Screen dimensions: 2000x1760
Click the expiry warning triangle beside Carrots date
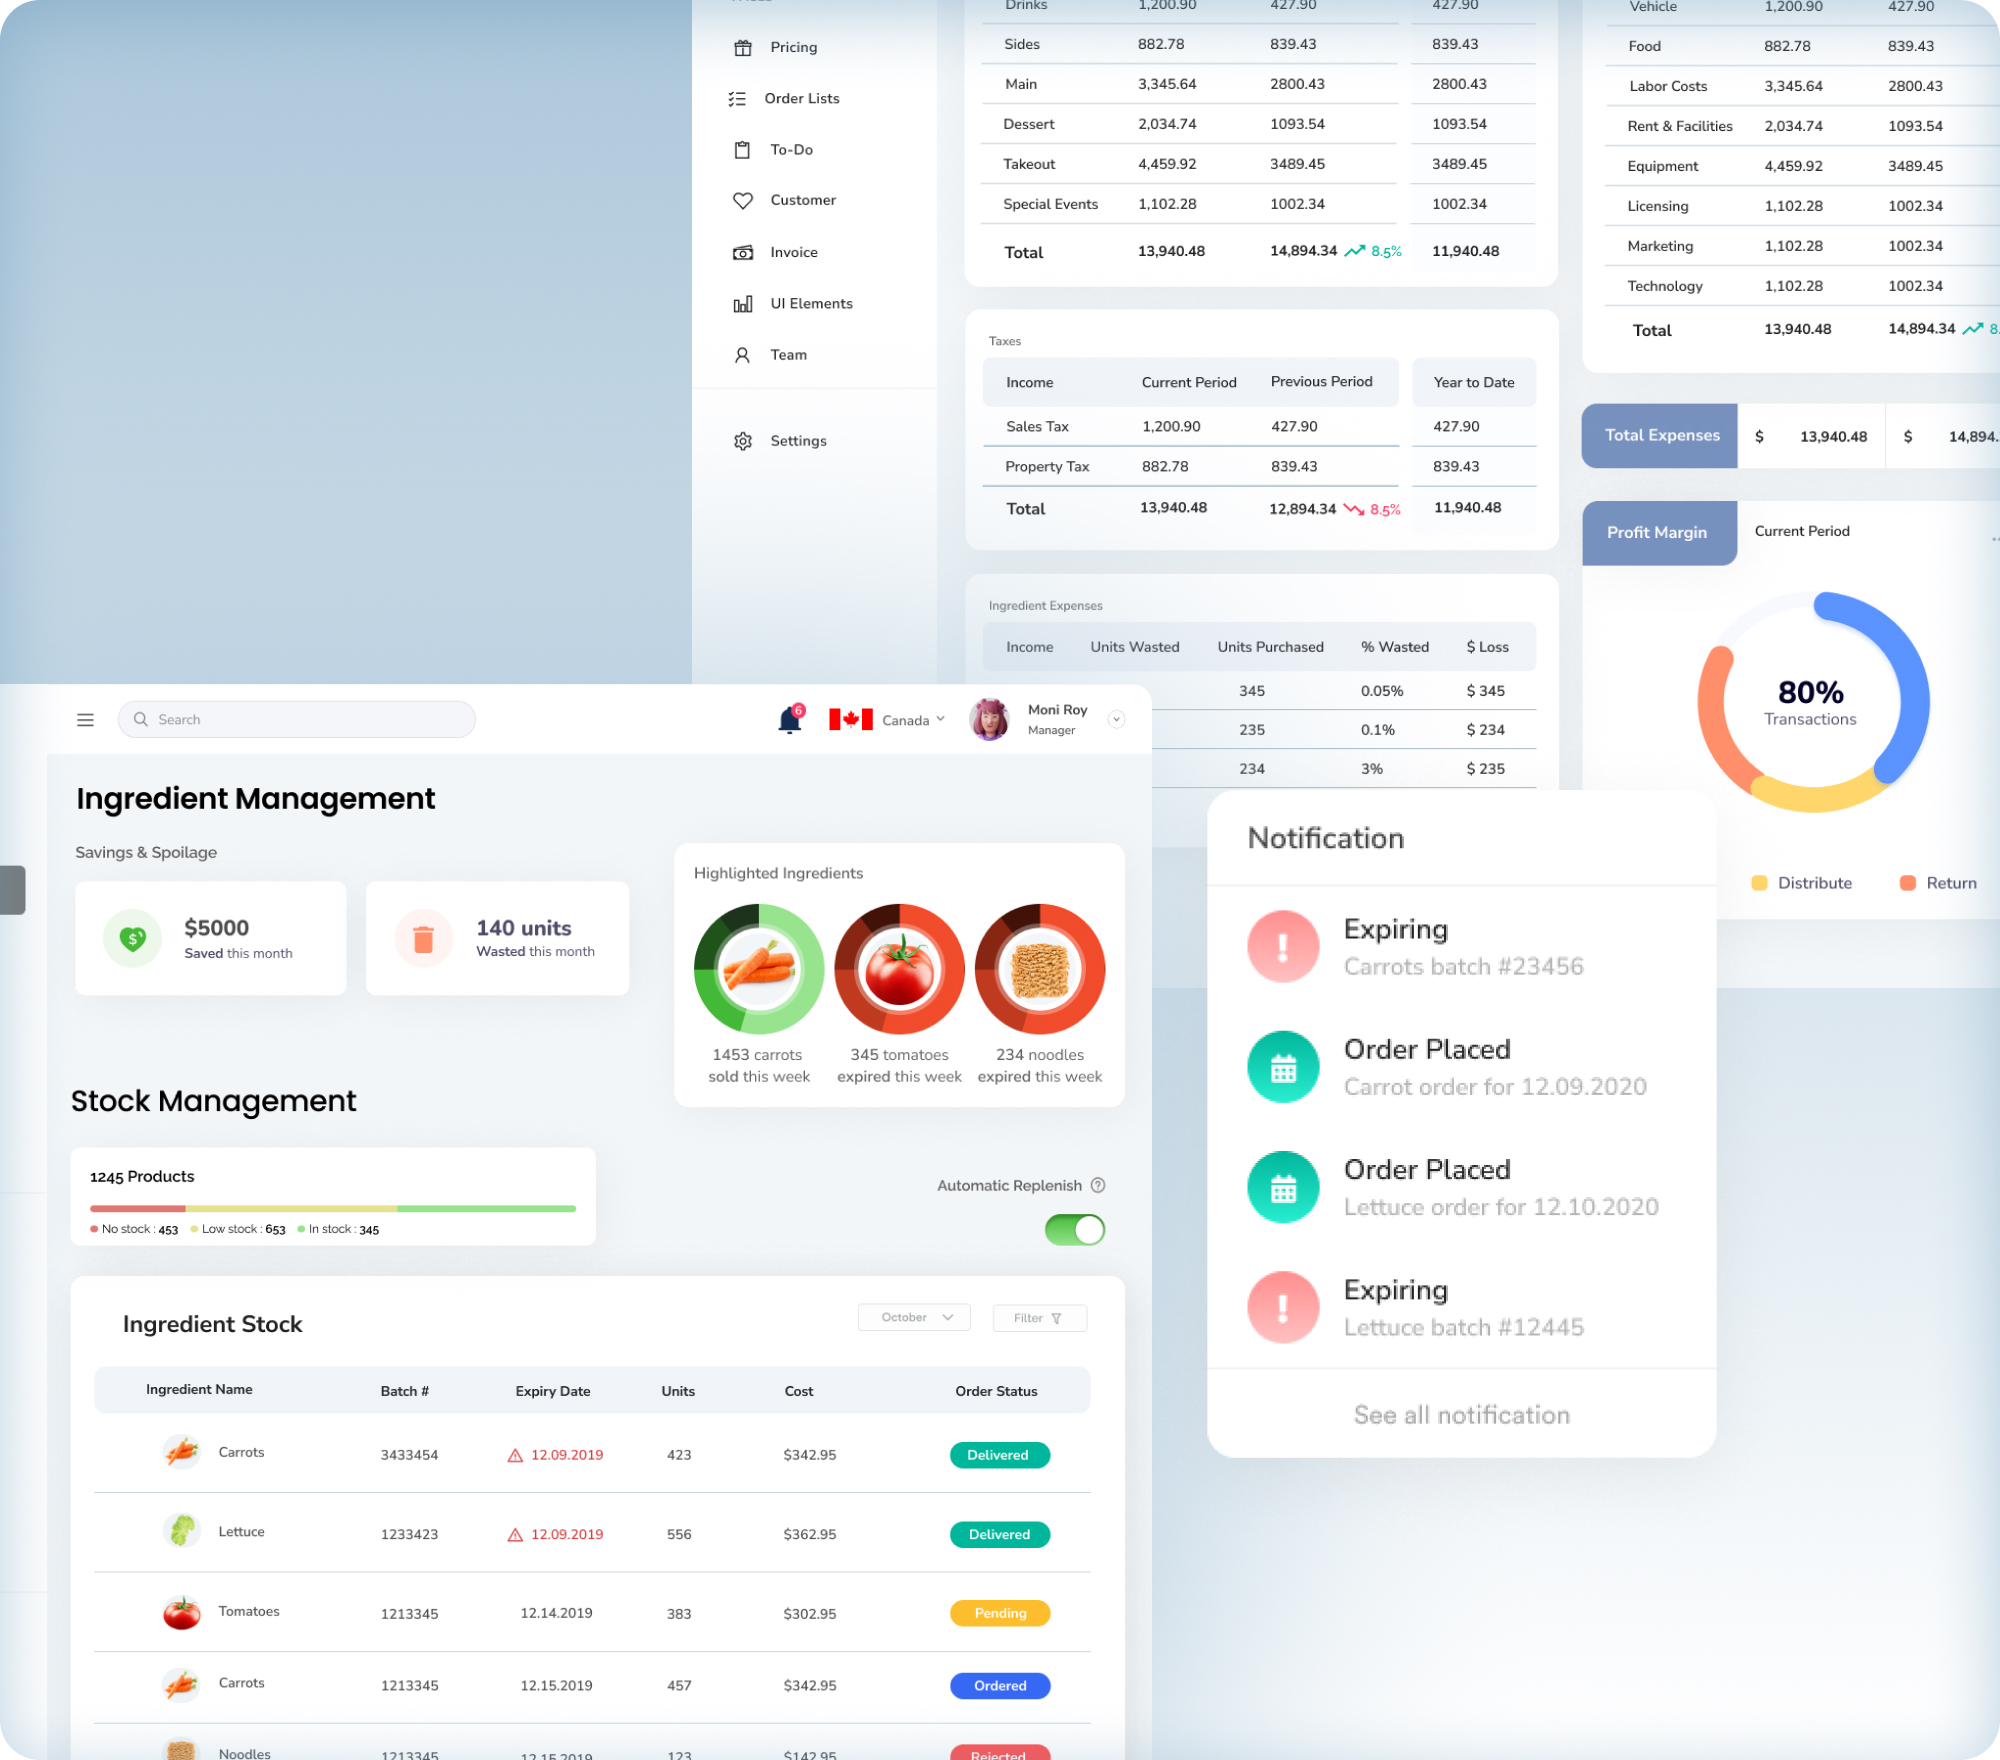(516, 1455)
